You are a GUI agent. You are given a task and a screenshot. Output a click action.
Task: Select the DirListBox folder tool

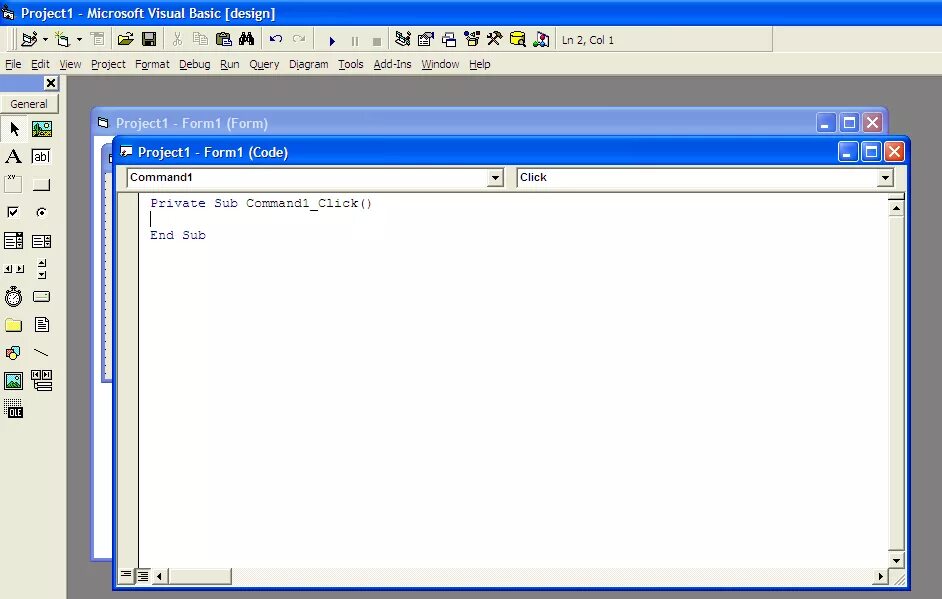(14, 325)
